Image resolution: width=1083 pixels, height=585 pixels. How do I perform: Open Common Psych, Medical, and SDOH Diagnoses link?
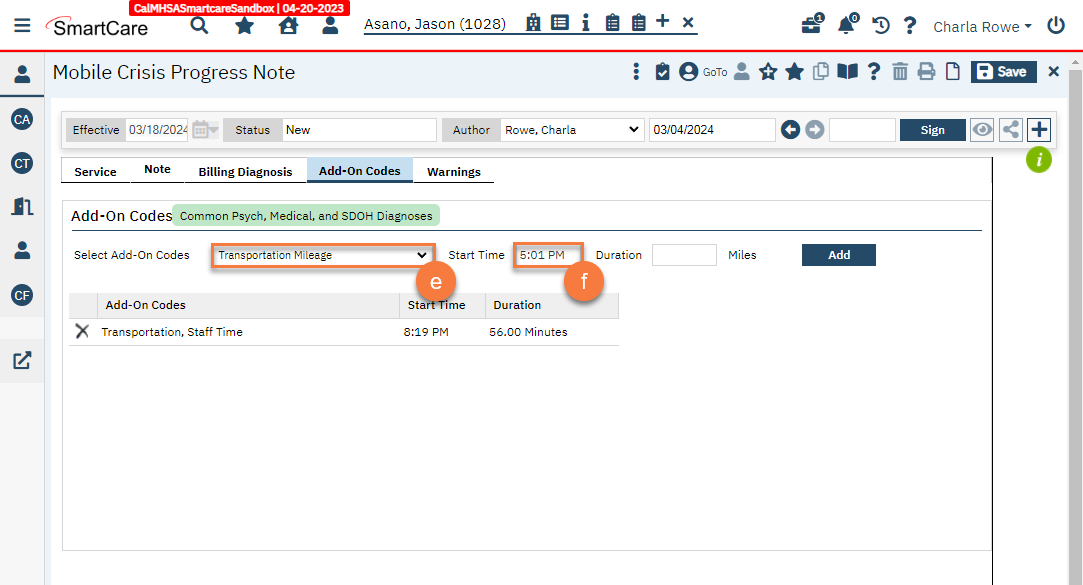coord(306,216)
